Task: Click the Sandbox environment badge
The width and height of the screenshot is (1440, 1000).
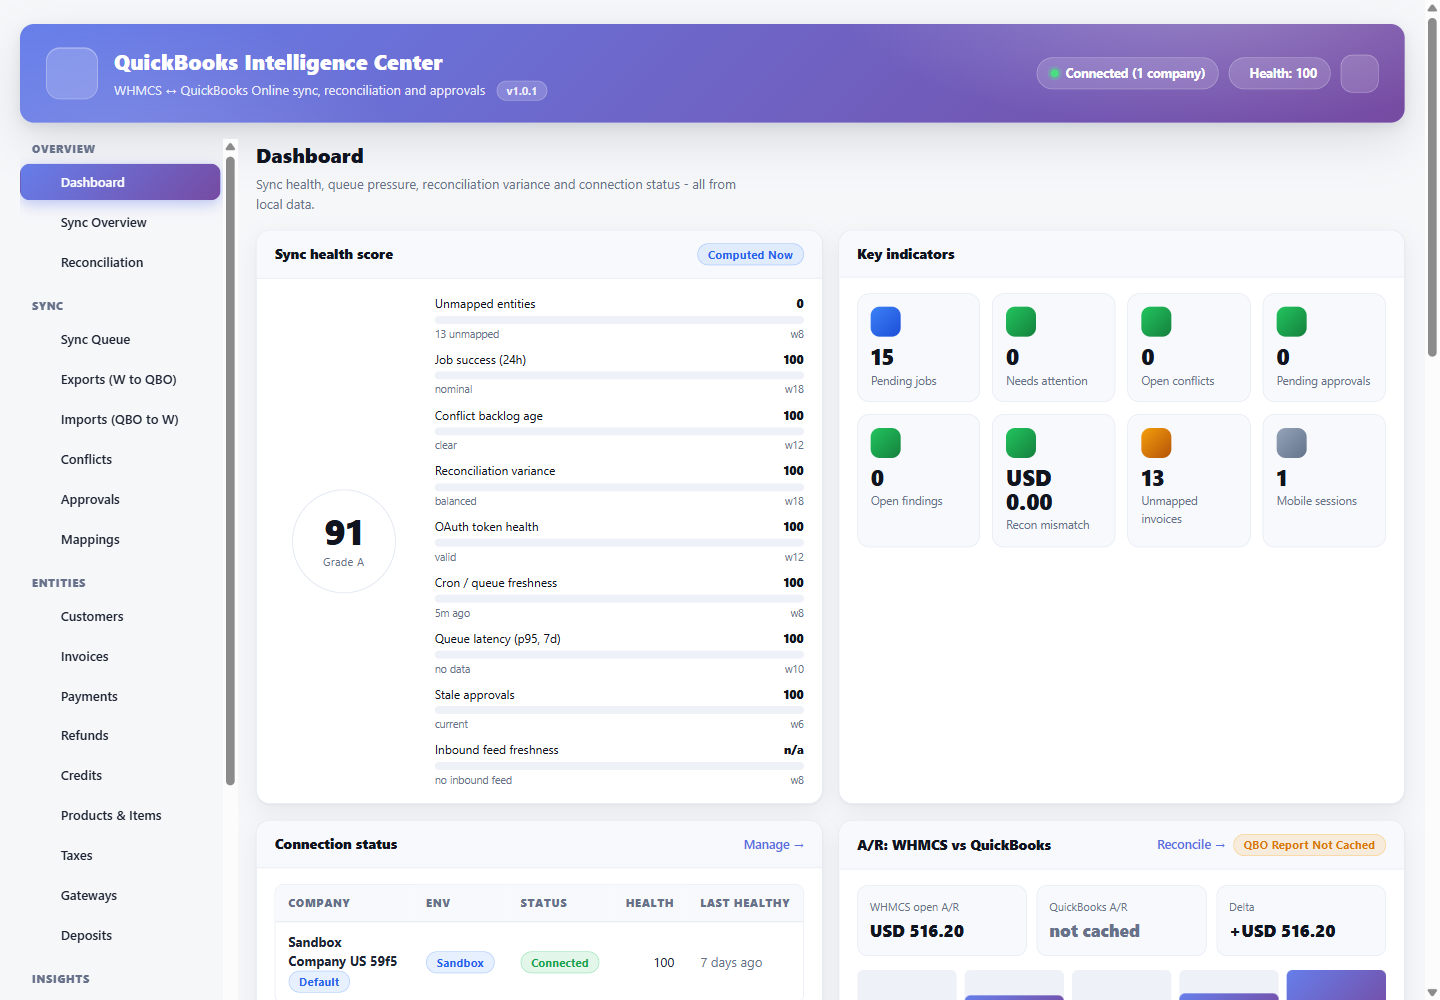Action: (x=460, y=963)
